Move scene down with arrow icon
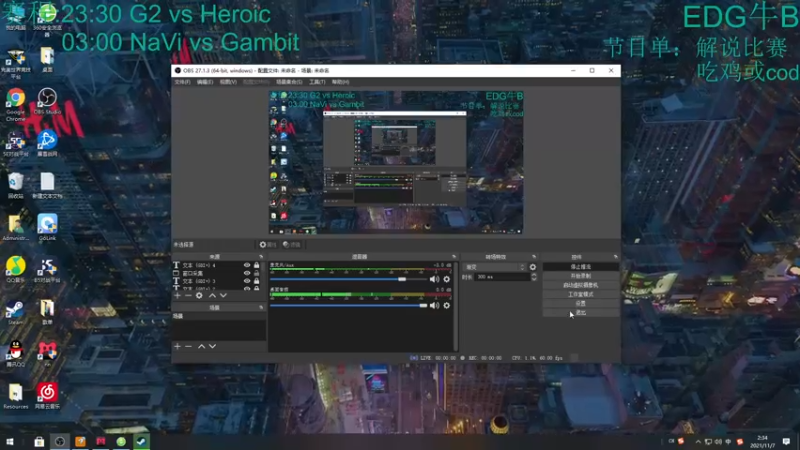The height and width of the screenshot is (450, 800). (x=212, y=346)
